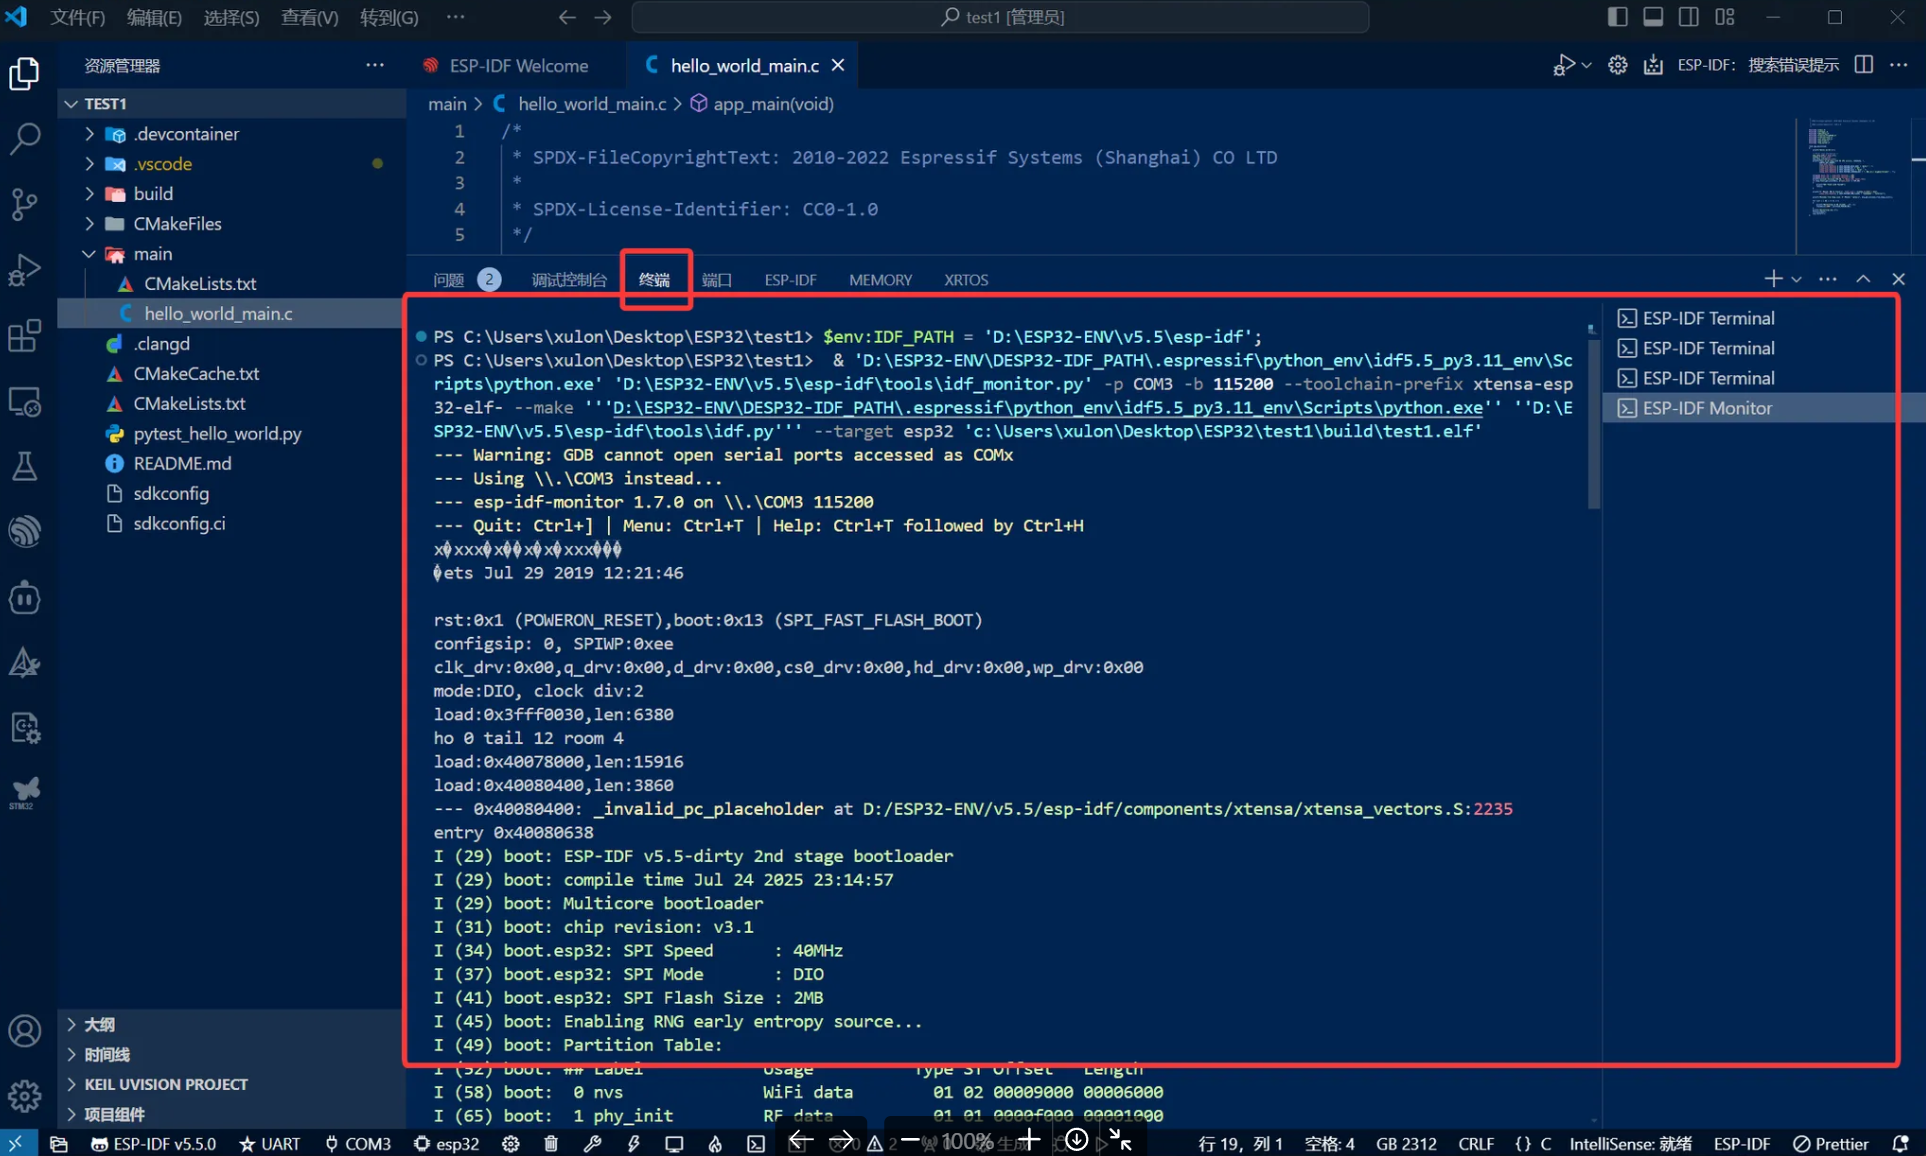Viewport: 1926px width, 1156px height.
Task: Expand the 时间线 timeline section
Action: (107, 1054)
